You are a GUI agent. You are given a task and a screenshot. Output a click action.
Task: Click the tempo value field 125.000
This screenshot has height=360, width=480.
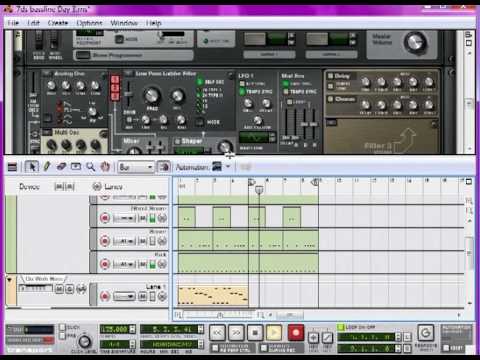tap(114, 329)
